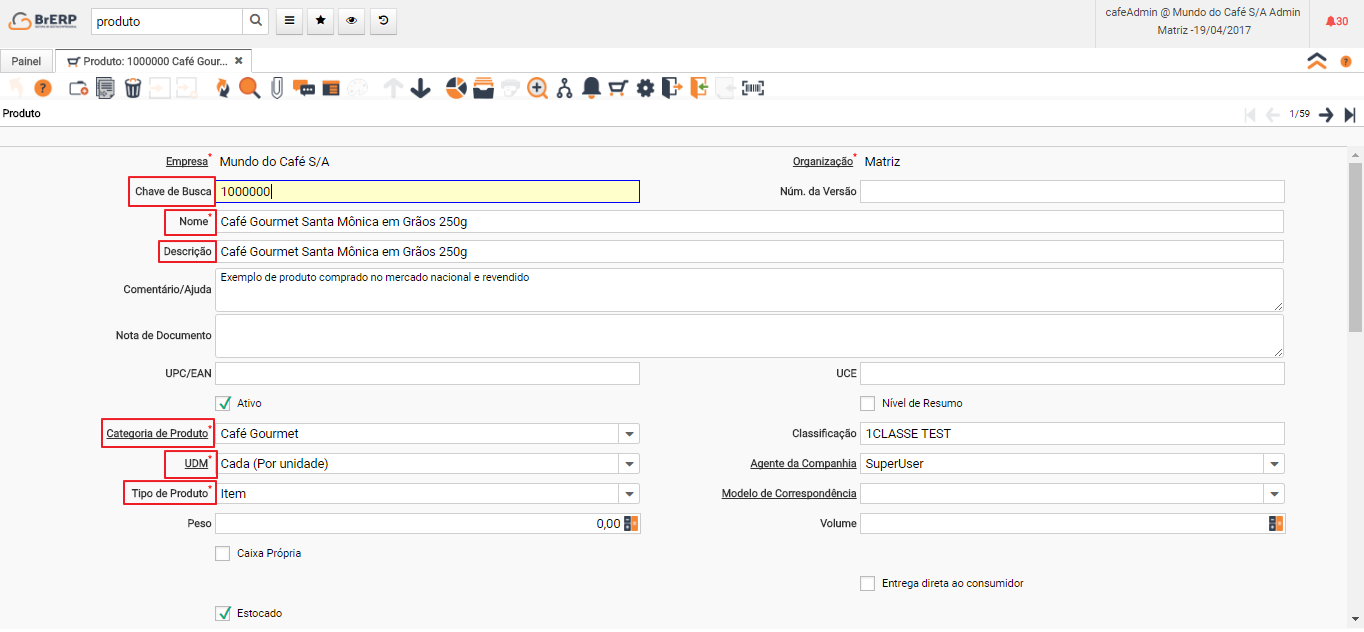Open the orange magnifier find record tool
Image resolution: width=1364 pixels, height=632 pixels.
[249, 88]
